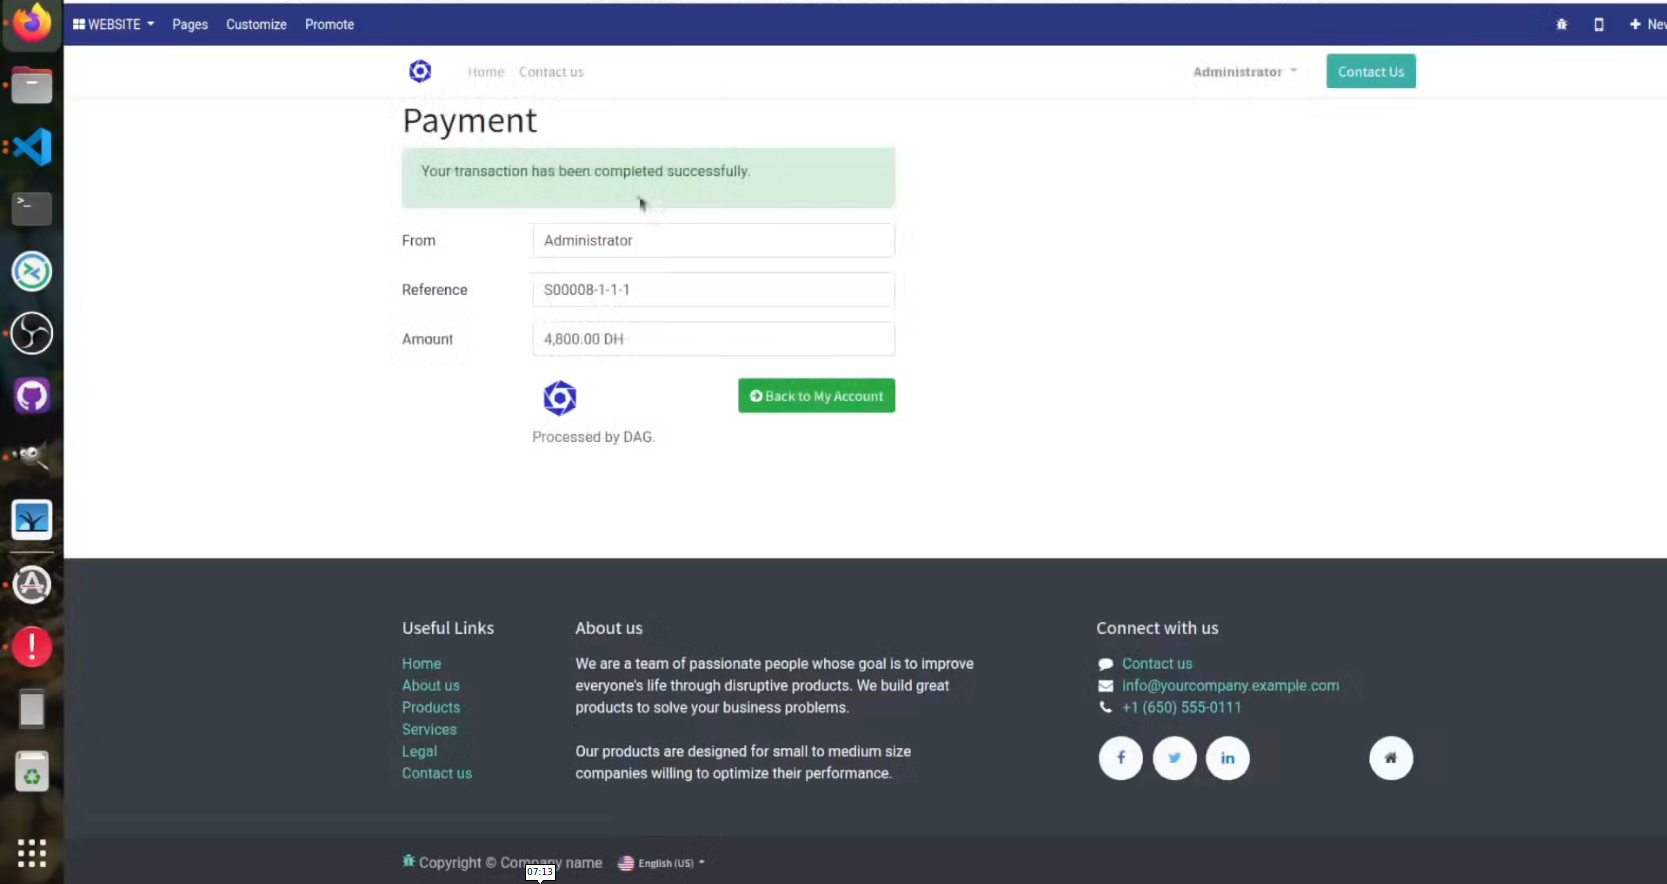Open the Terminal dock icon
The height and width of the screenshot is (884, 1667).
pyautogui.click(x=32, y=208)
